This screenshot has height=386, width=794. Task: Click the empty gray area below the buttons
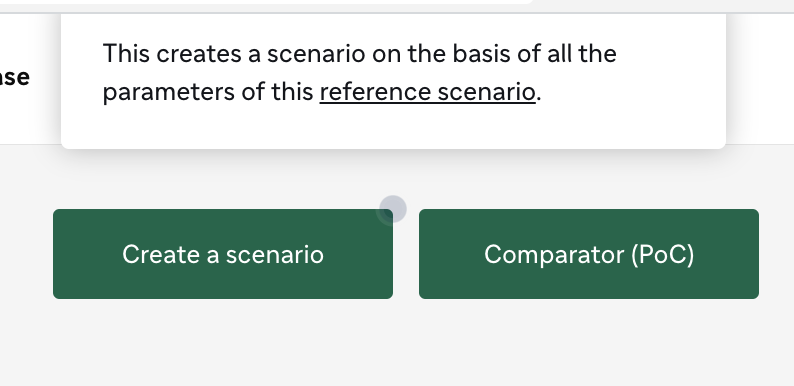pyautogui.click(x=397, y=344)
